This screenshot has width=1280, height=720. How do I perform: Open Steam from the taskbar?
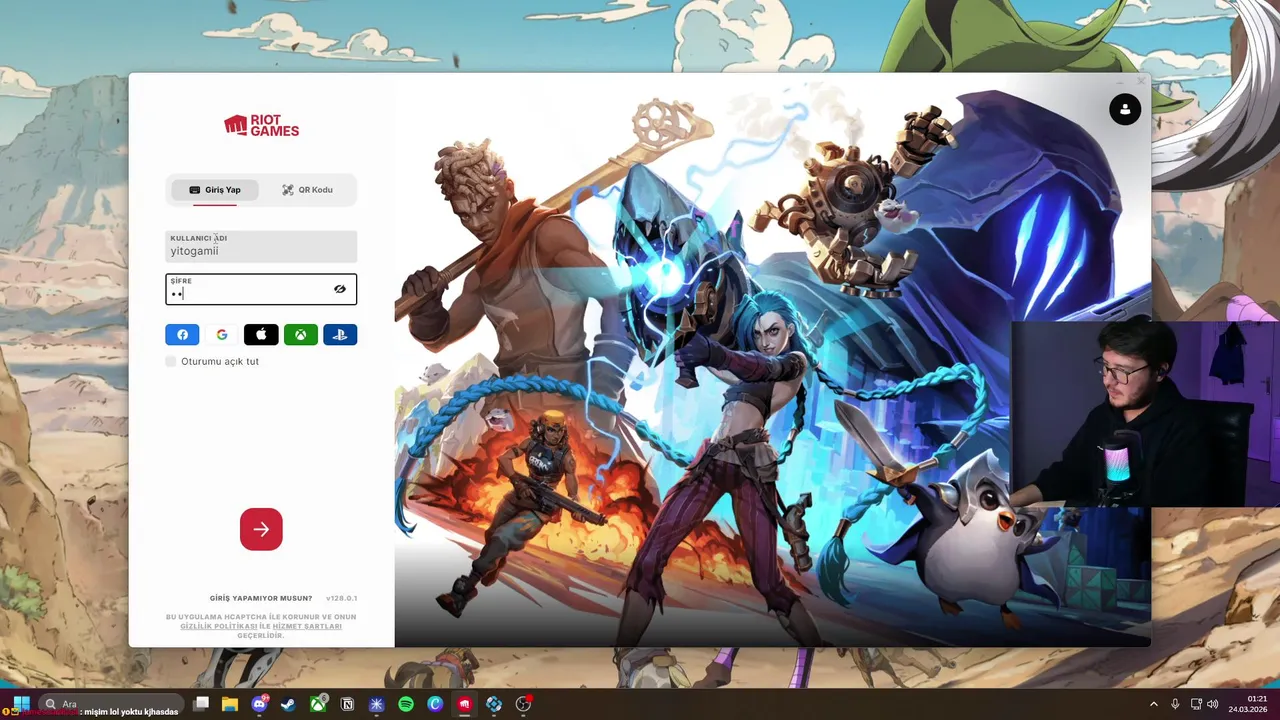[289, 704]
